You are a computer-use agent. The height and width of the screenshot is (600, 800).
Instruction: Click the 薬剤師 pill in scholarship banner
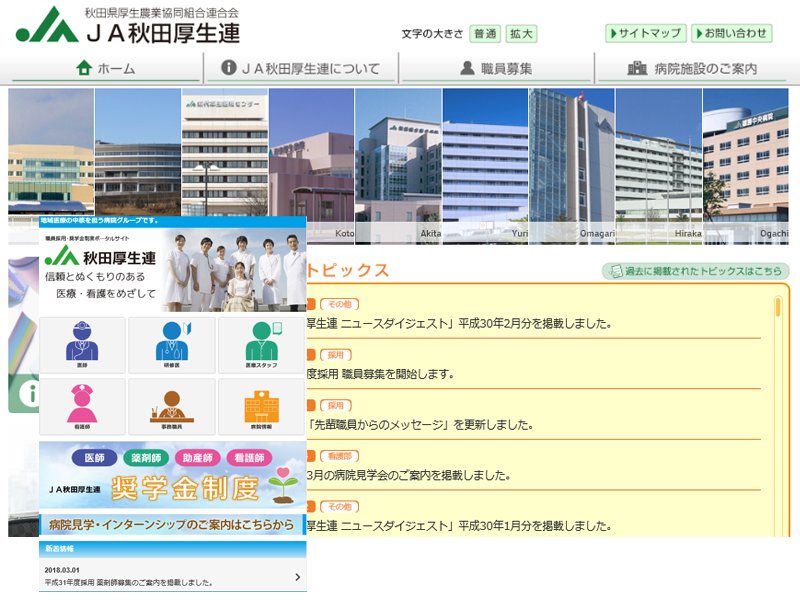[146, 458]
